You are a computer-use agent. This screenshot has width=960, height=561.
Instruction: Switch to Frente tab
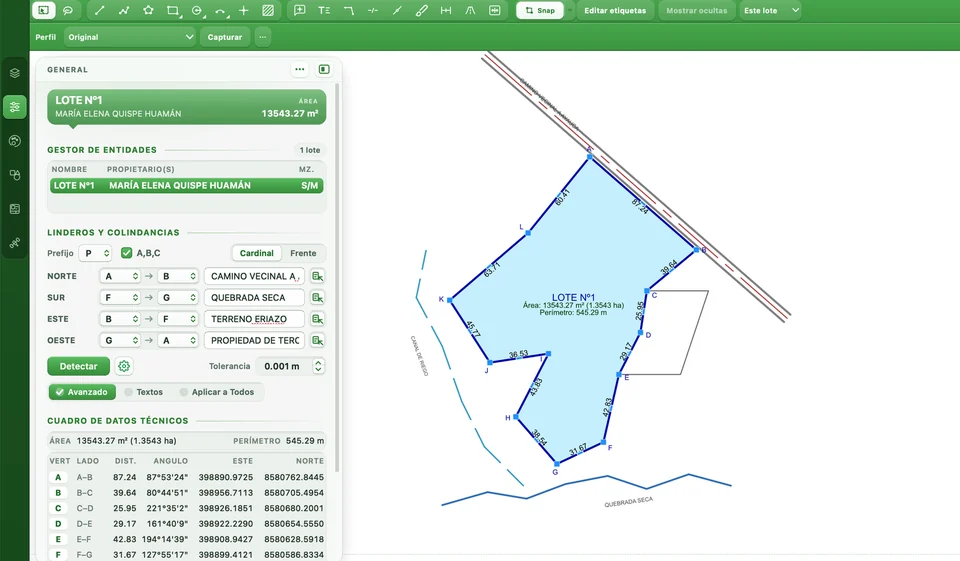coord(303,253)
